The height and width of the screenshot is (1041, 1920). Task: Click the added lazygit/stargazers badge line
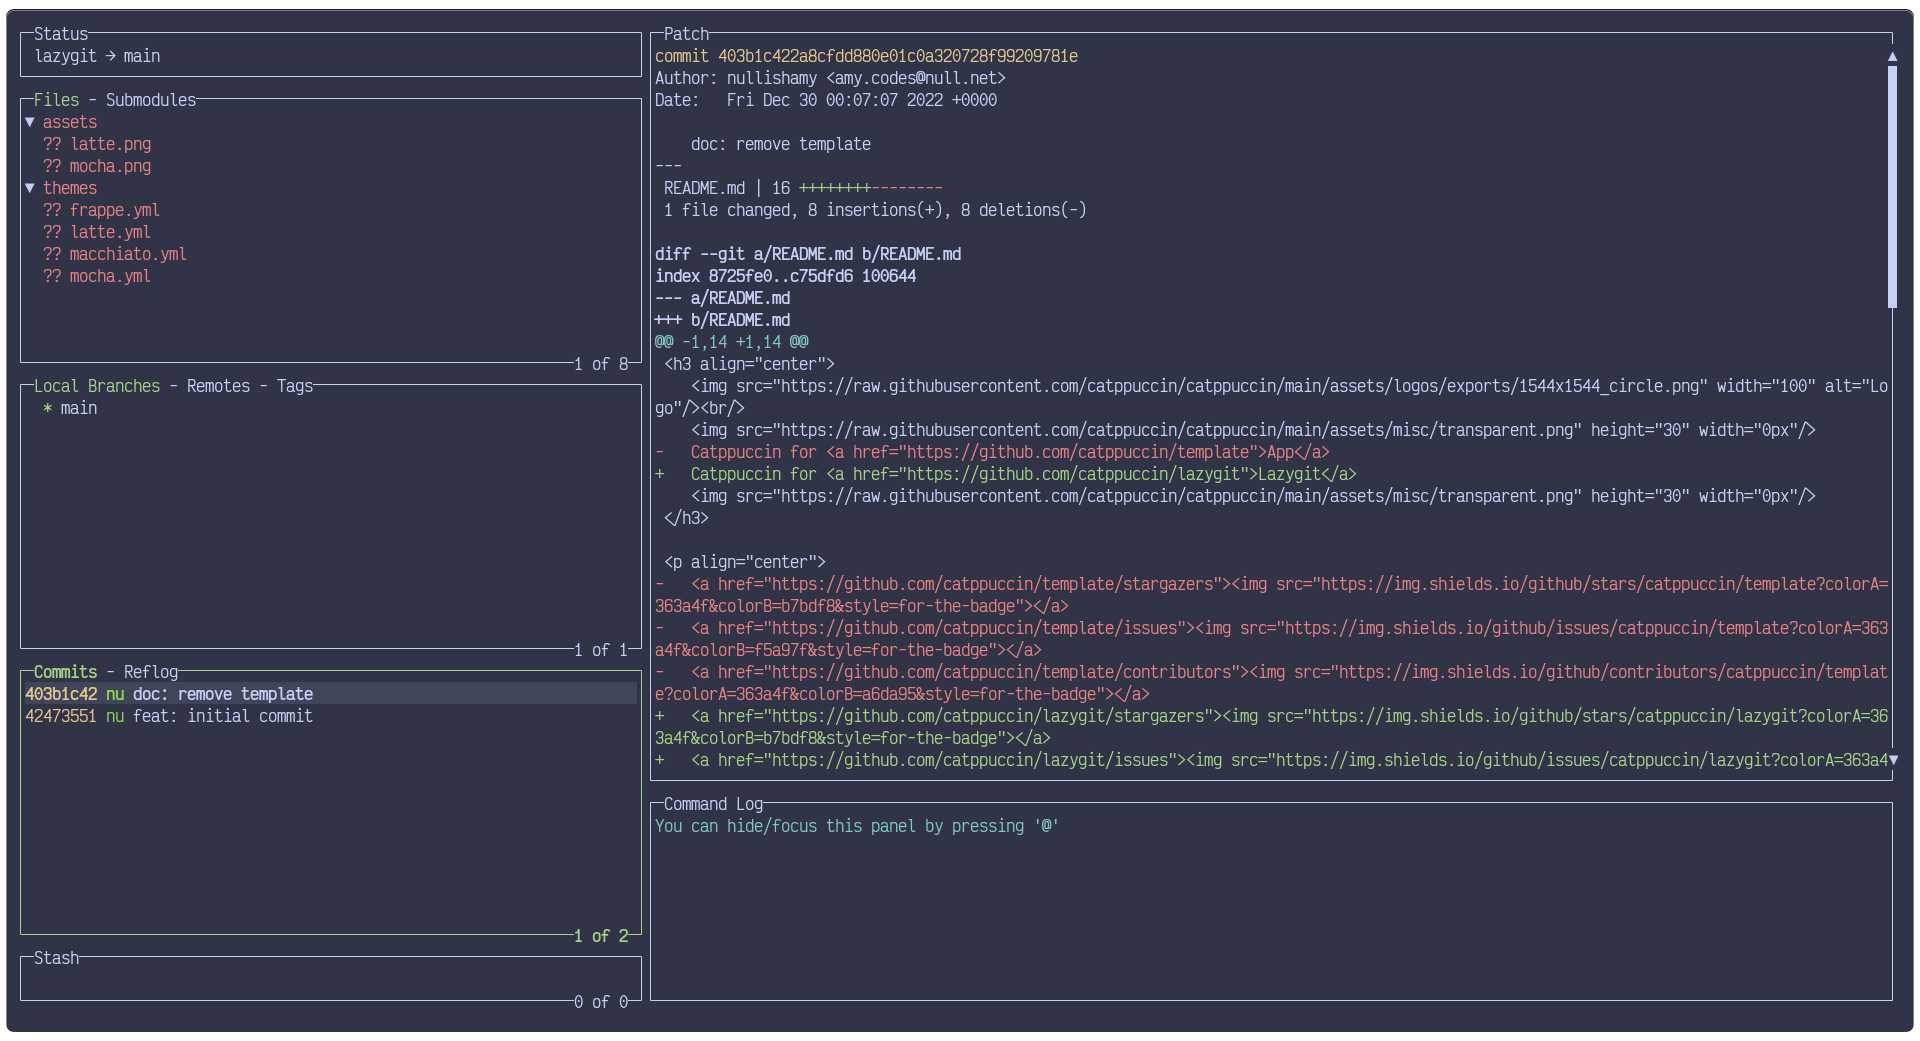pos(1272,727)
